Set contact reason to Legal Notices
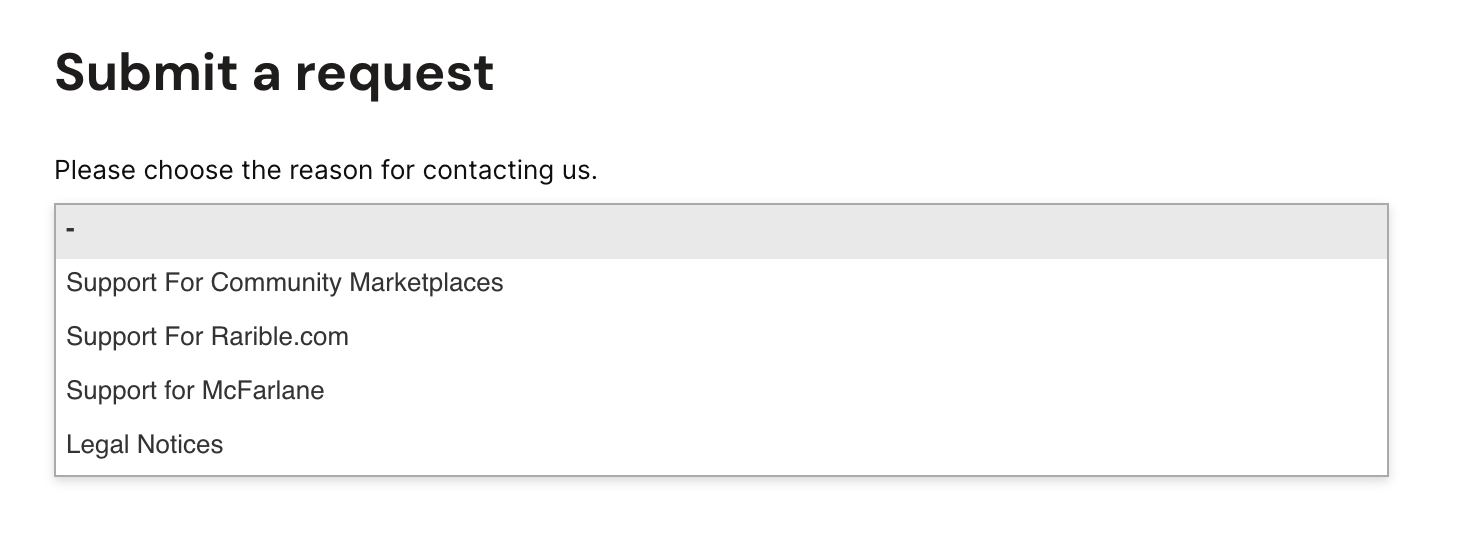1484x550 pixels. coord(145,444)
